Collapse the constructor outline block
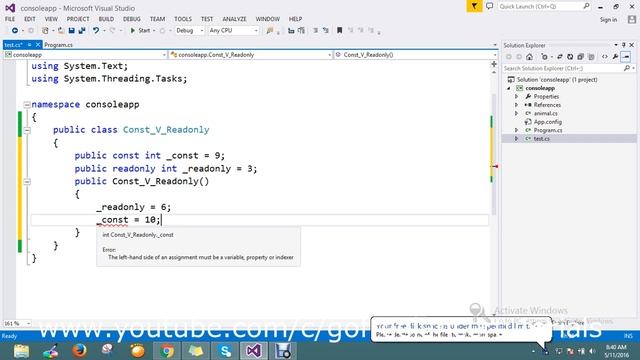640x360 pixels. [x=27, y=182]
